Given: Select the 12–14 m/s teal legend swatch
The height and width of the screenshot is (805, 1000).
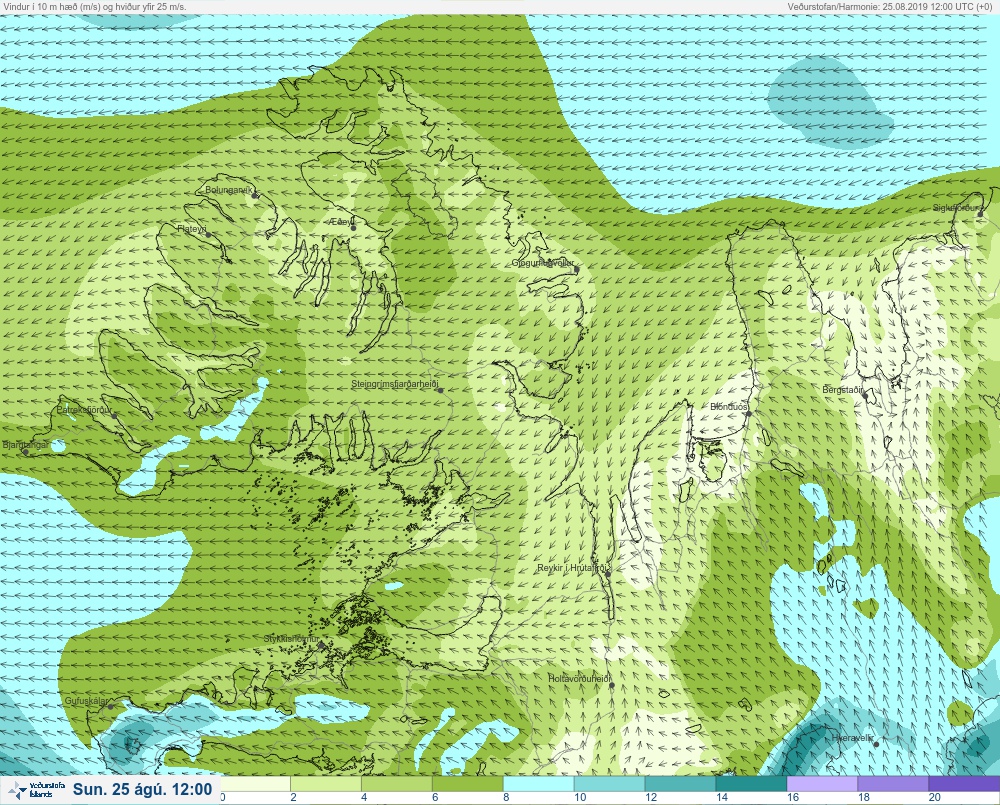Looking at the screenshot, I should coord(680,784).
